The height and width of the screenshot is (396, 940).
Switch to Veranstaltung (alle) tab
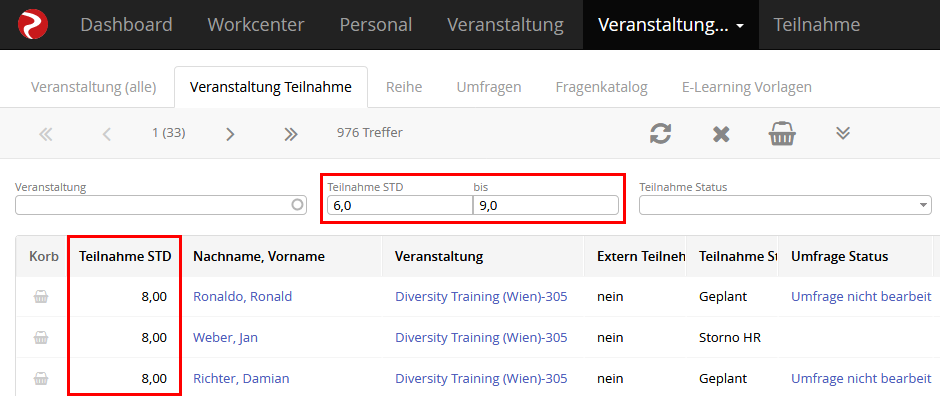coord(94,87)
